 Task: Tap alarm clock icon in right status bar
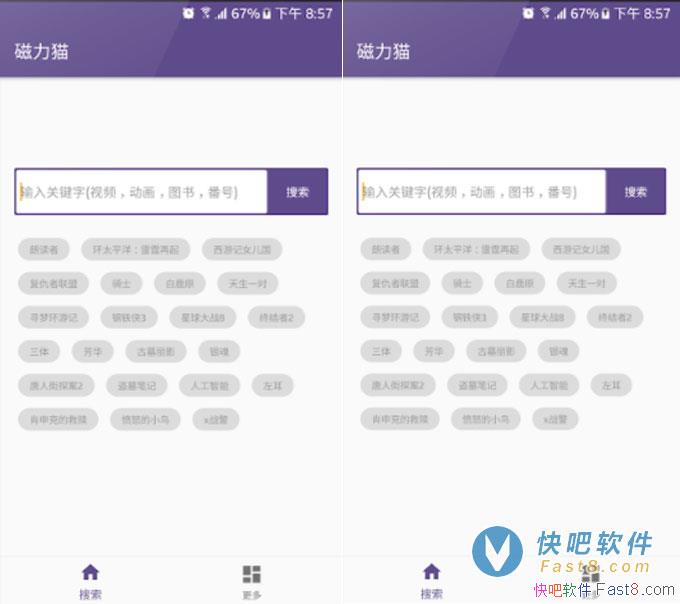[x=528, y=13]
